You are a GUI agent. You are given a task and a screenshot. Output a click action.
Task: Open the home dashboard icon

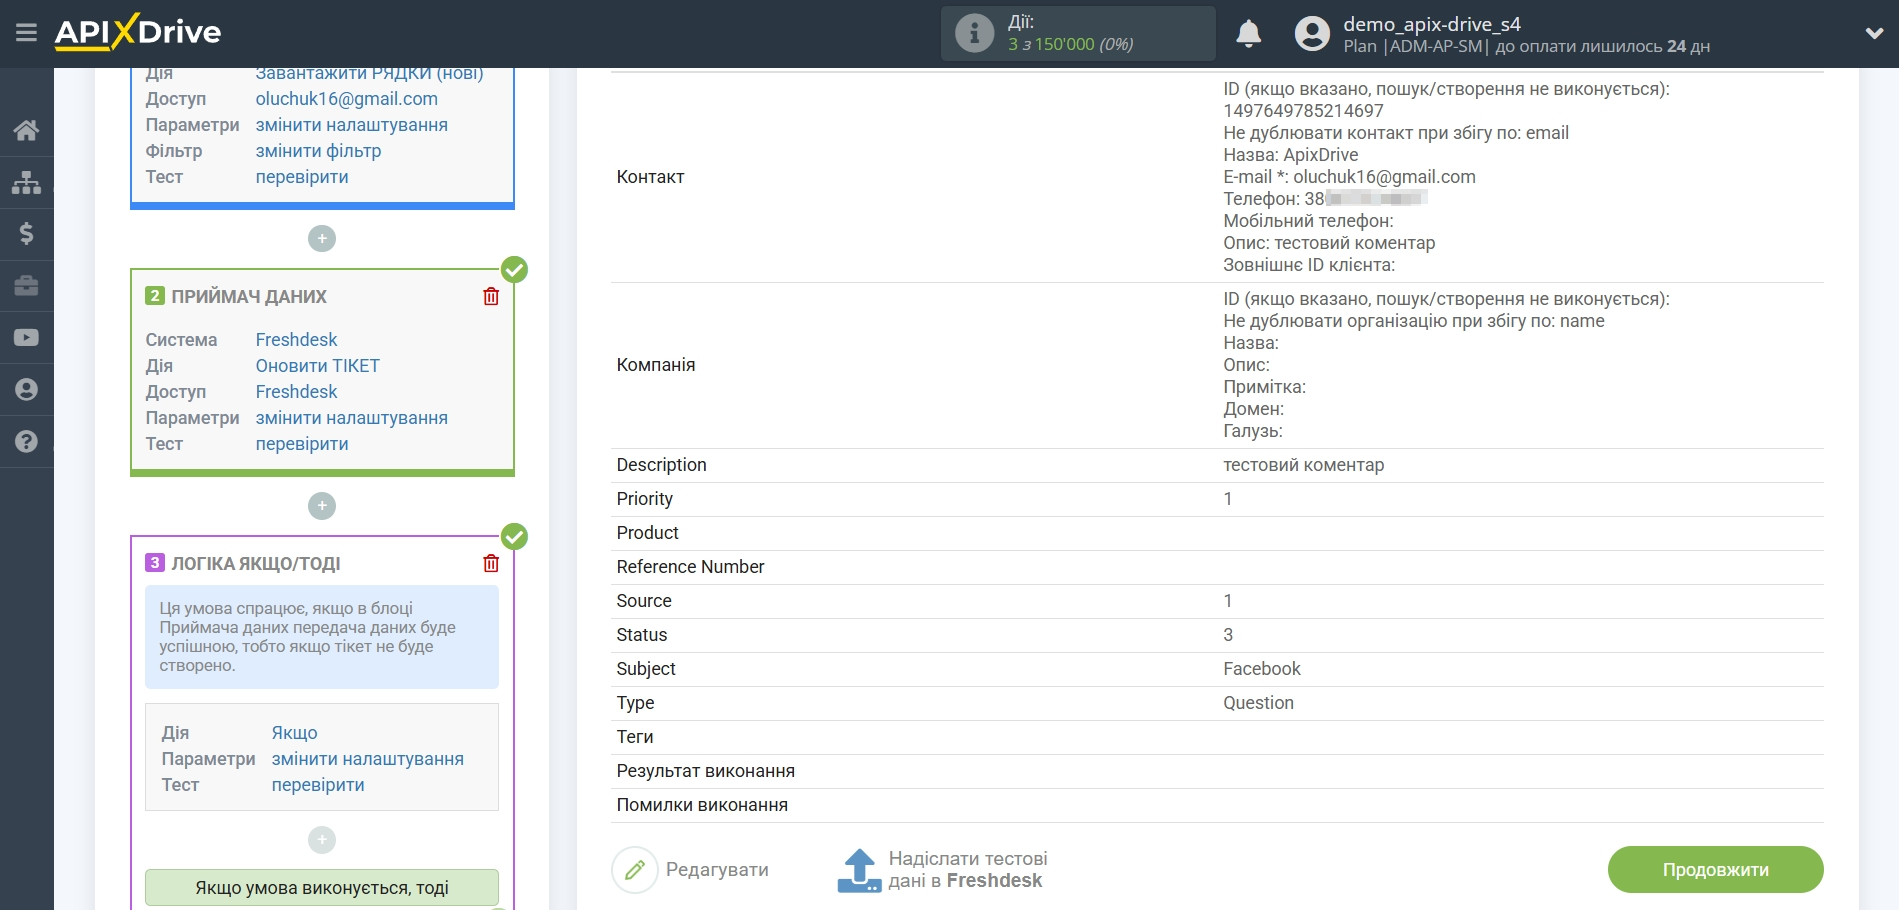26,130
